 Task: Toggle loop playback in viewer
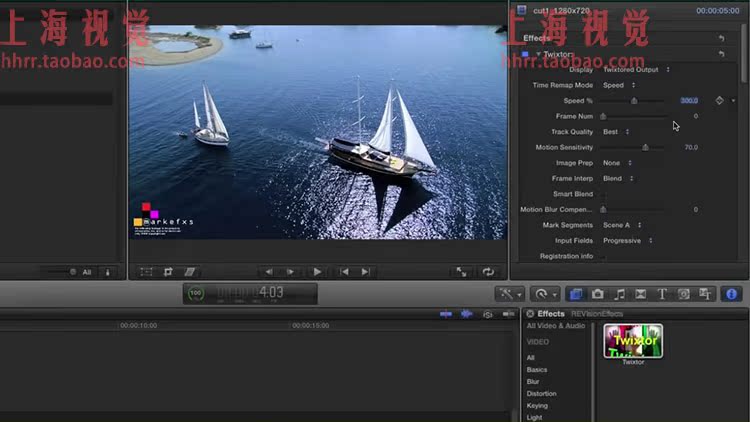pos(488,272)
